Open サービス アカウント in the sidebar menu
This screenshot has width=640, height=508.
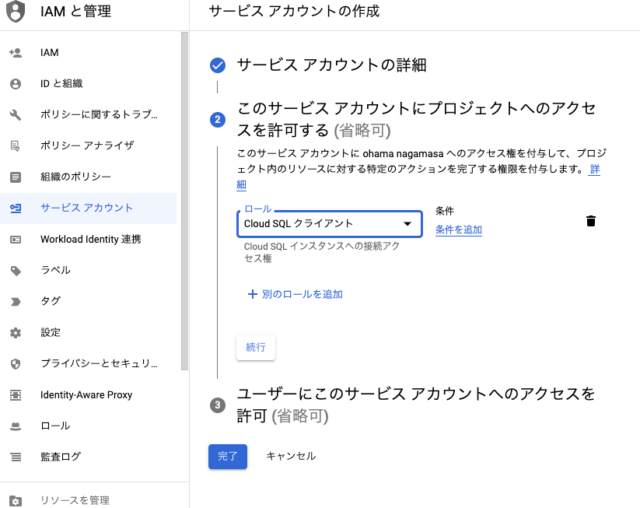click(x=88, y=208)
